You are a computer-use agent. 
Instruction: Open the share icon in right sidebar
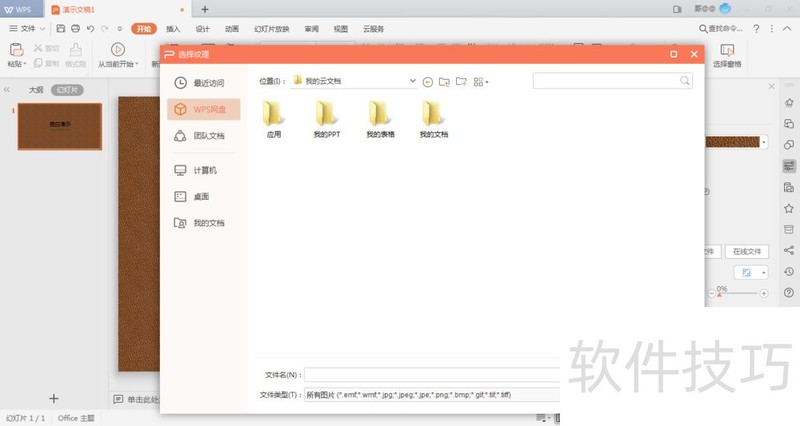point(789,250)
